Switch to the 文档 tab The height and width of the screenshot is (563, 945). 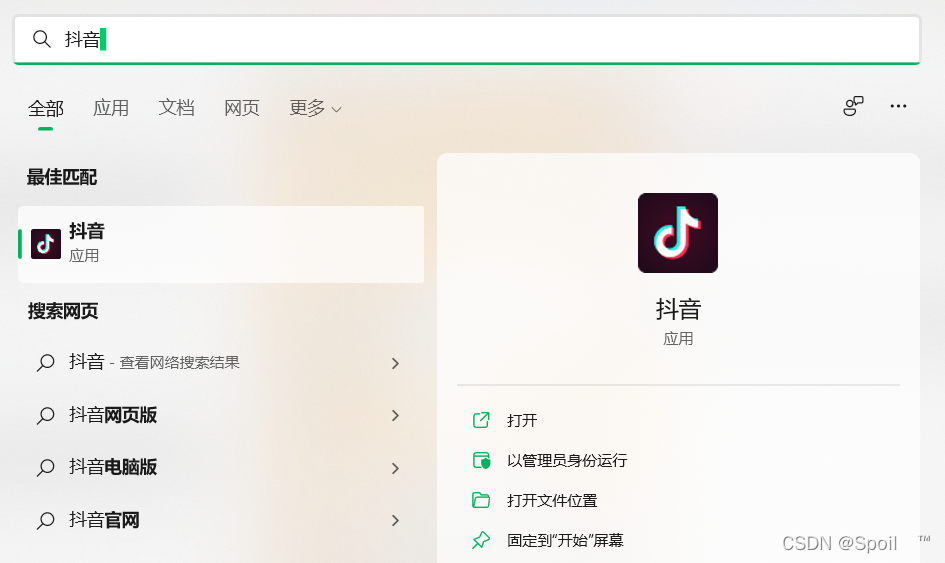click(x=177, y=108)
